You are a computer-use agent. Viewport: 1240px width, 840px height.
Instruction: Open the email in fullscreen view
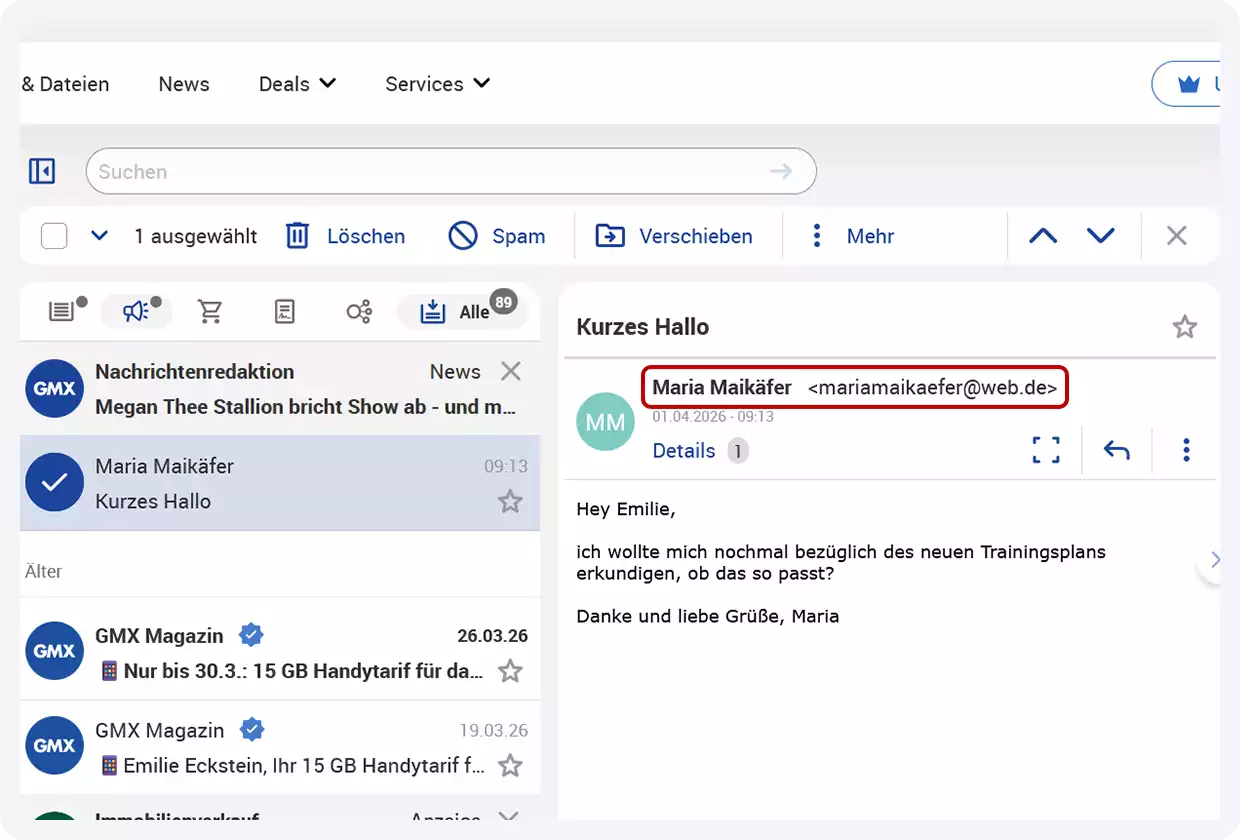tap(1045, 450)
